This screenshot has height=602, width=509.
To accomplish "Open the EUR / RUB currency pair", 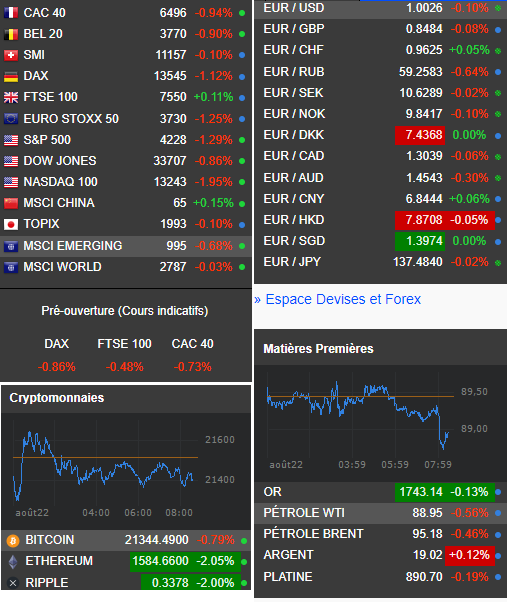I will tap(294, 72).
